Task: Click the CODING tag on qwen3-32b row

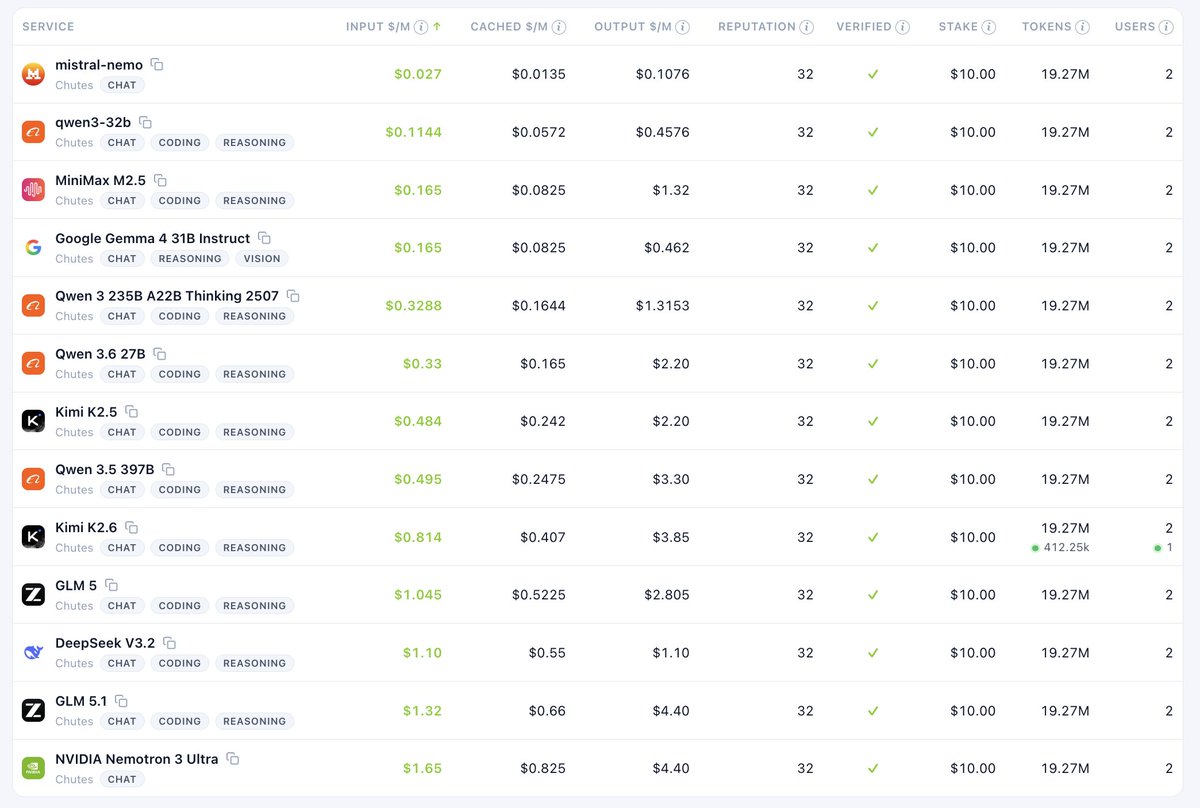Action: pos(180,143)
